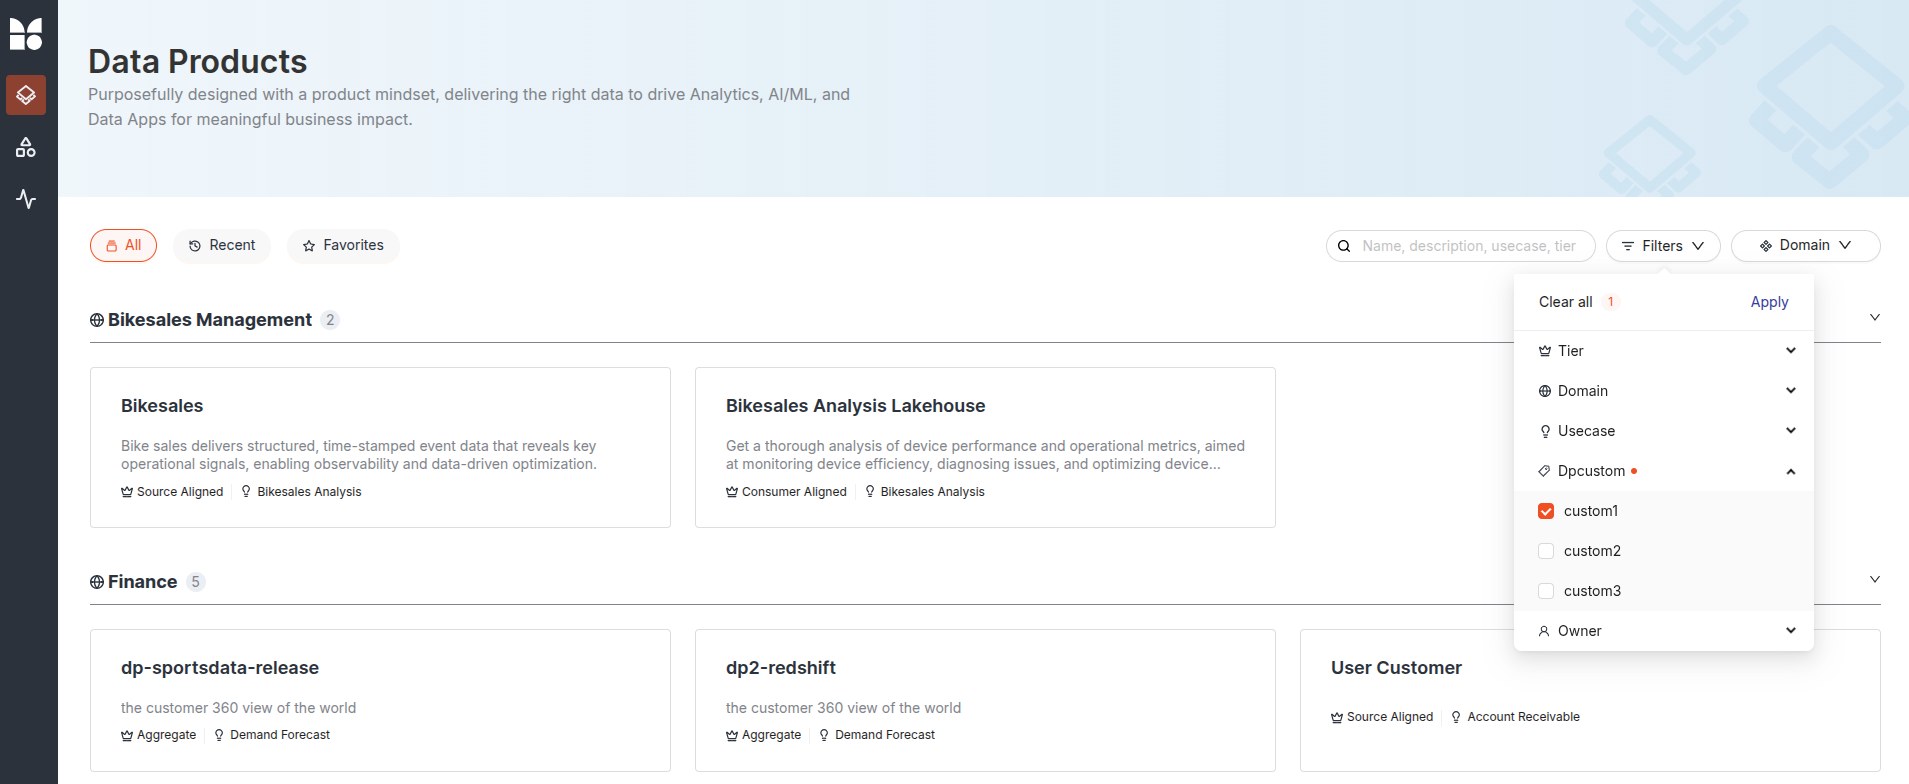Image resolution: width=1909 pixels, height=784 pixels.
Task: Open the Domain dropdown button
Action: 1805,246
